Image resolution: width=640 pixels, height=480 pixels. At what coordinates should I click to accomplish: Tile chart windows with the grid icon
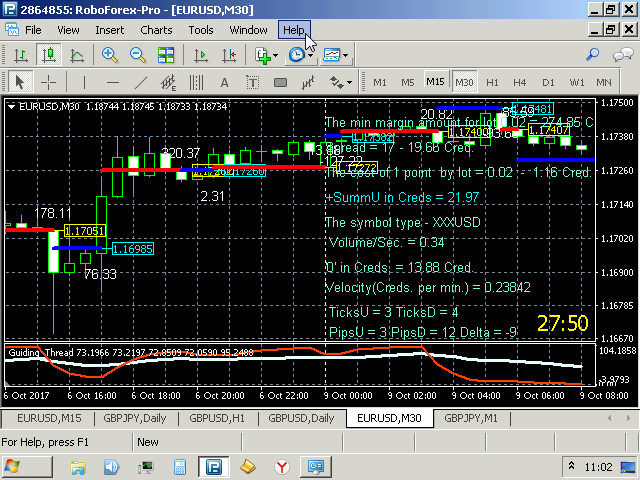(166, 55)
